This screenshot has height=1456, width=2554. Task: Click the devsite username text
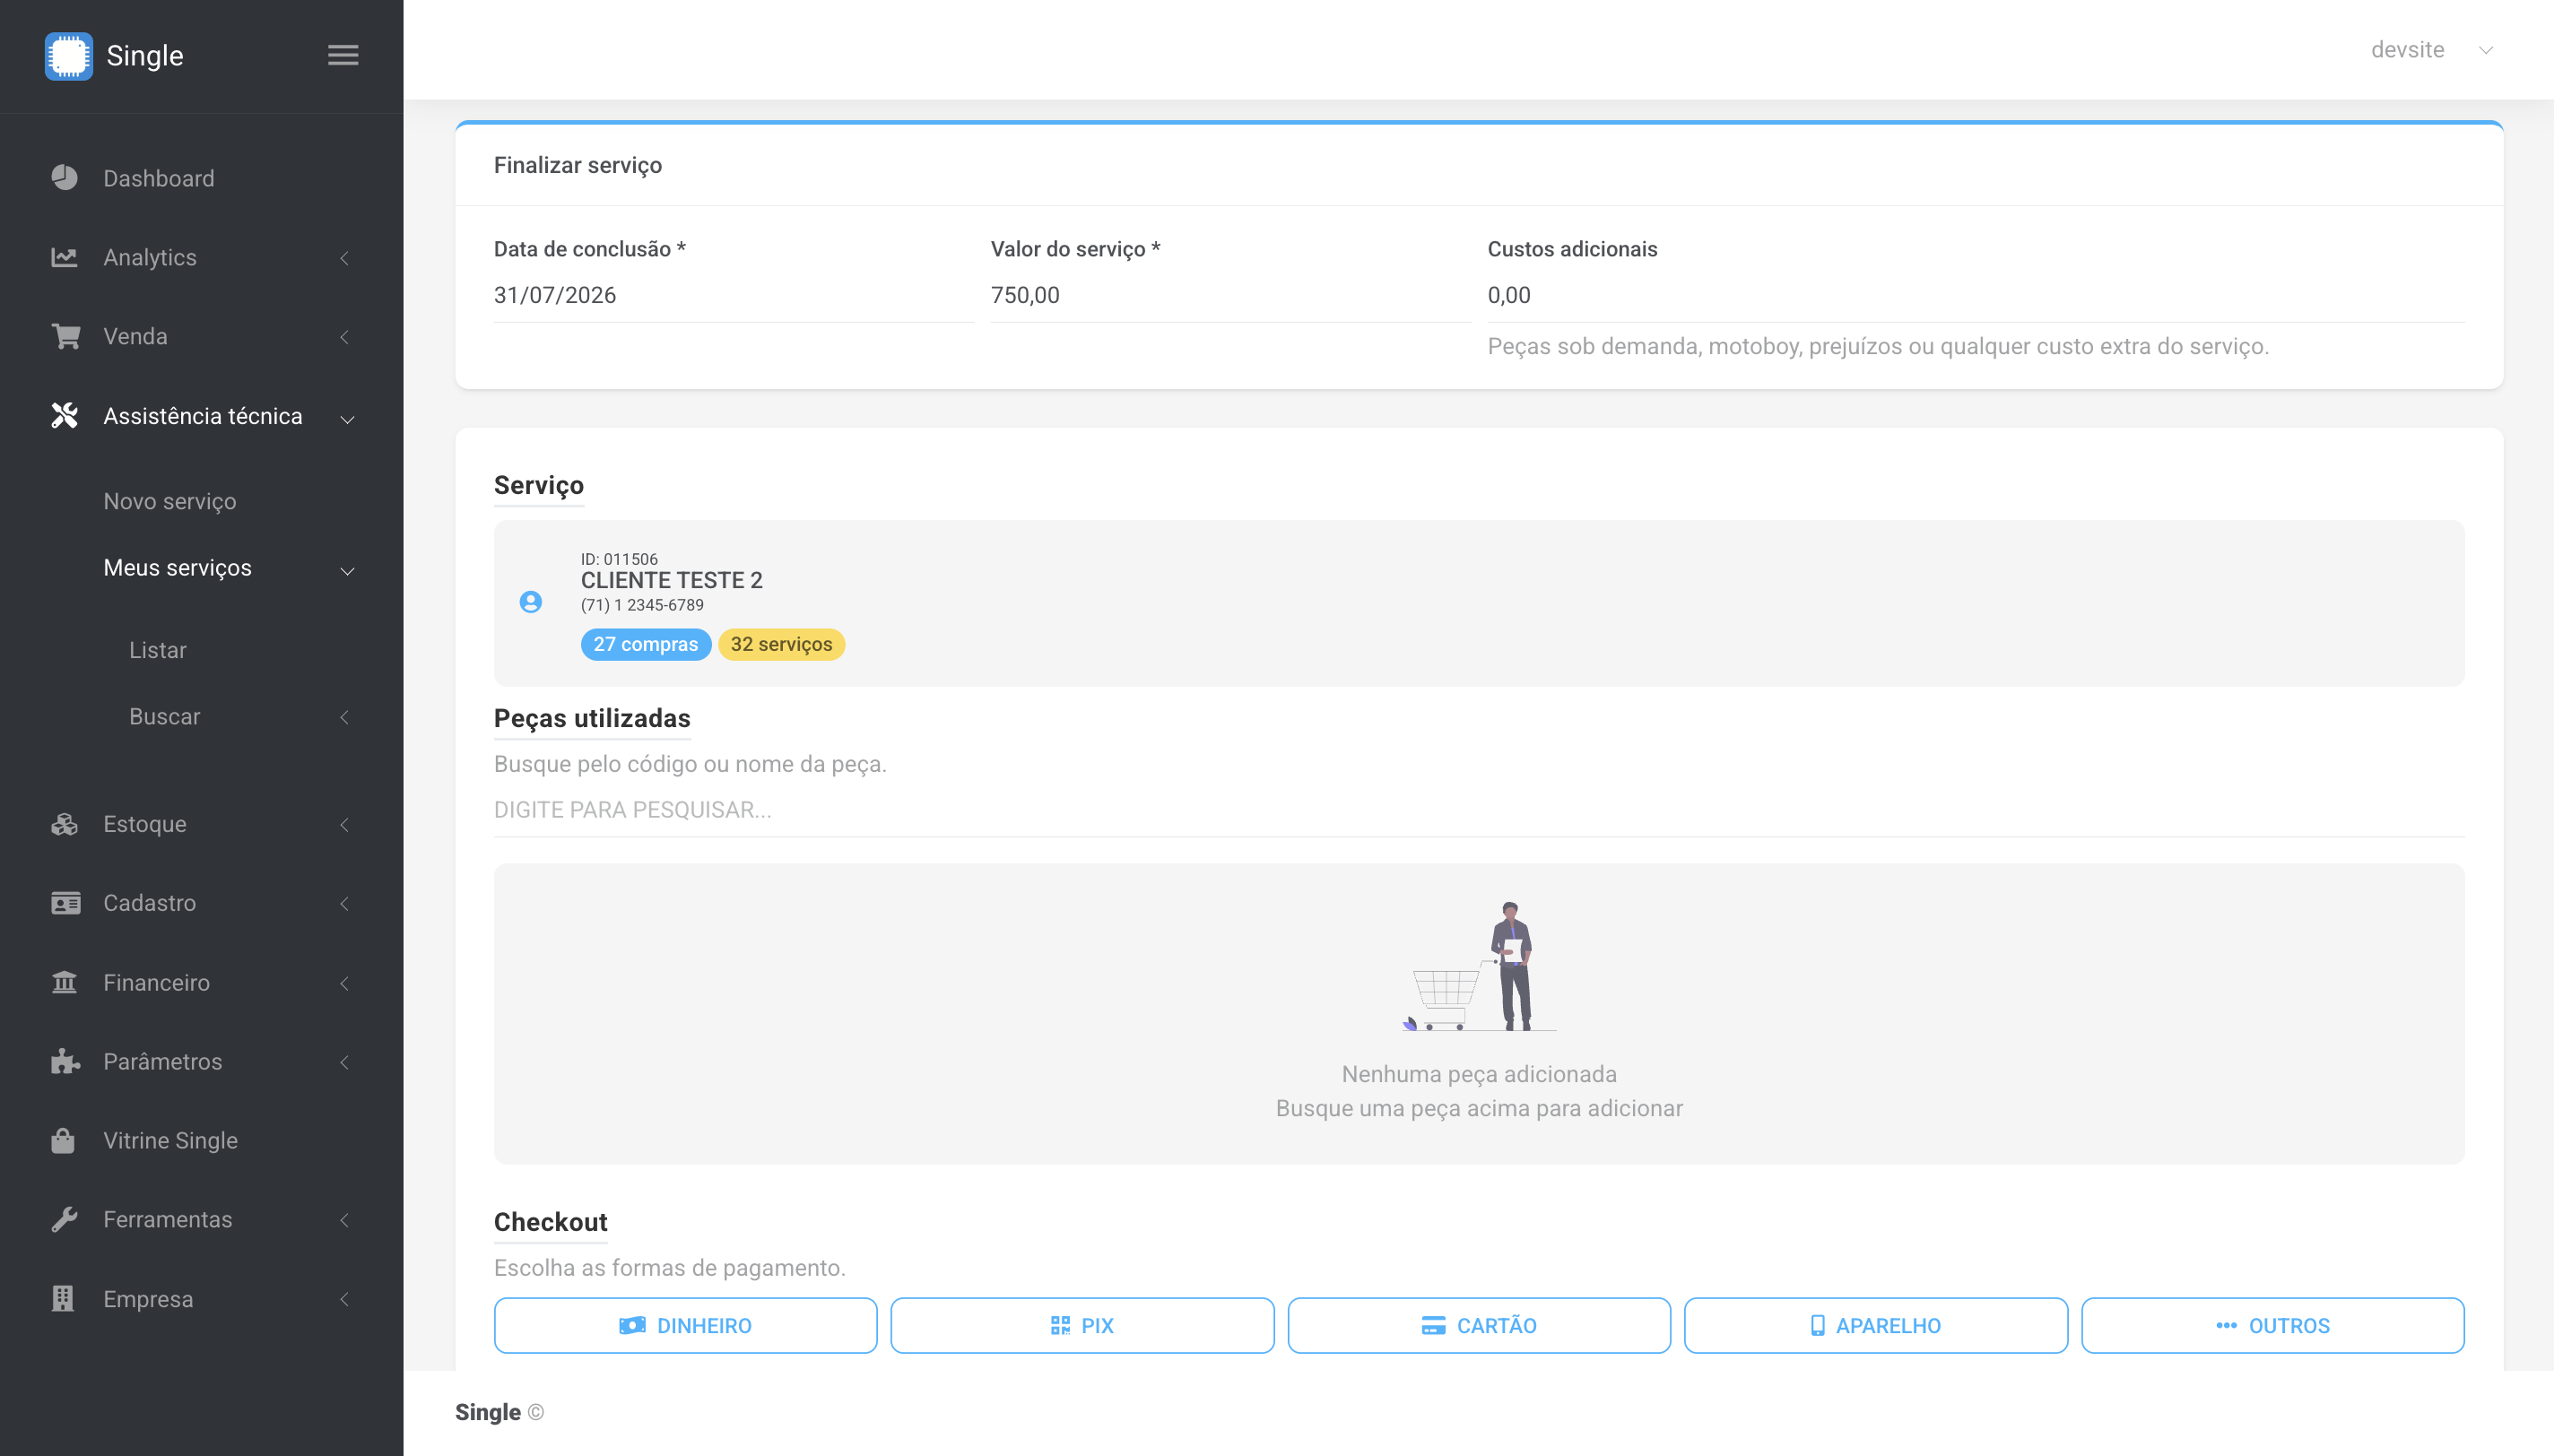2408,49
